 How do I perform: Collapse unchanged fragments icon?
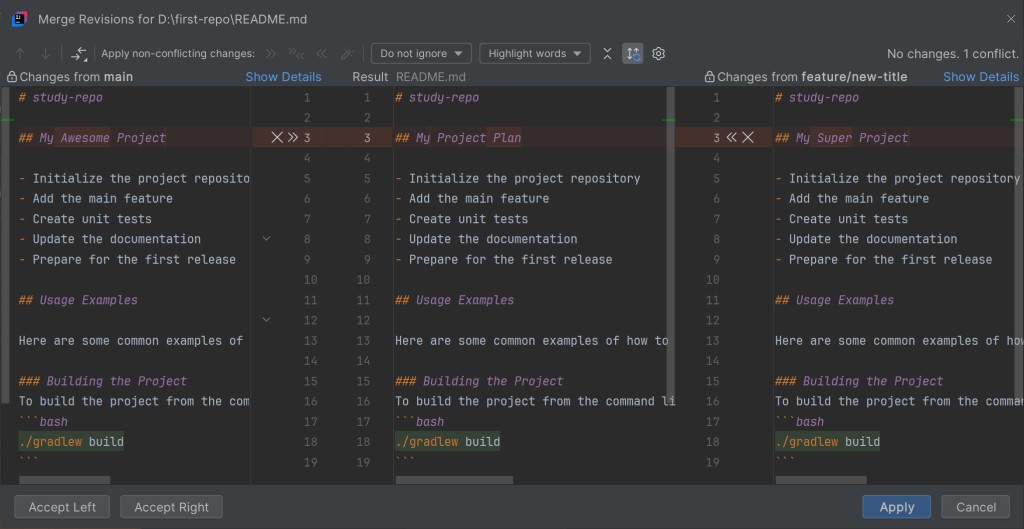coord(607,54)
